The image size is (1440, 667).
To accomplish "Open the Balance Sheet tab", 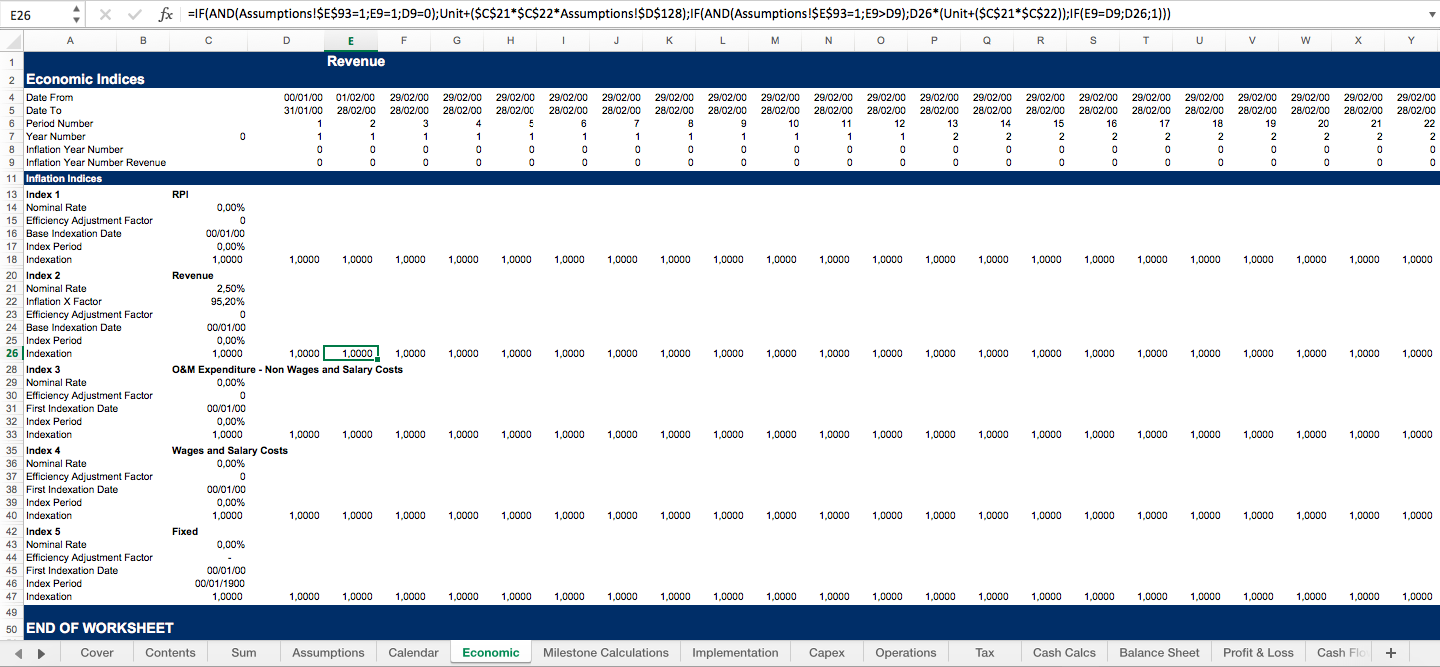I will (1159, 653).
